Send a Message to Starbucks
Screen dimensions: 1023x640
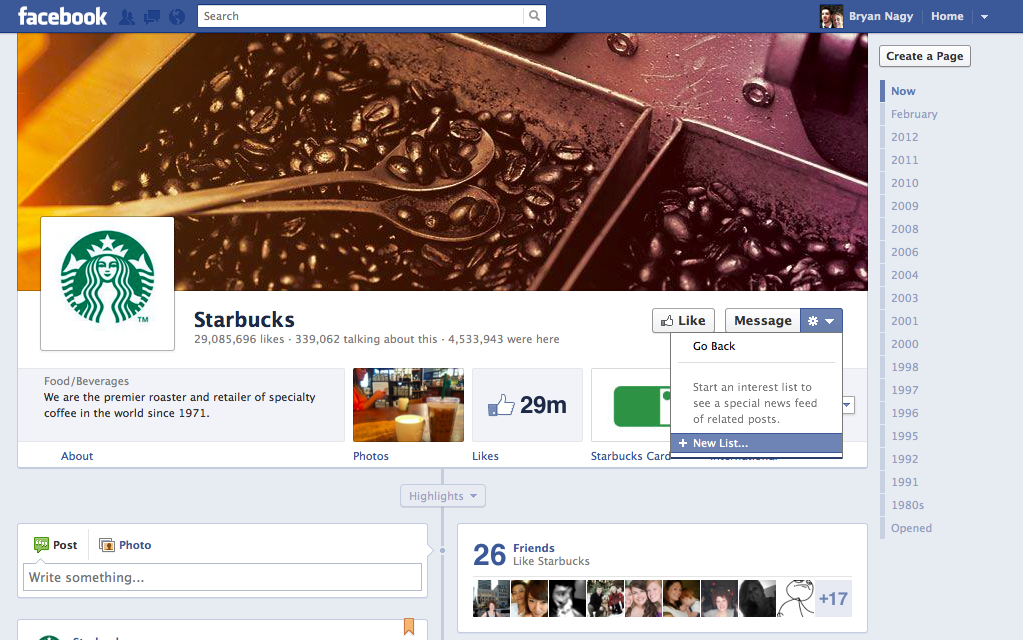762,321
